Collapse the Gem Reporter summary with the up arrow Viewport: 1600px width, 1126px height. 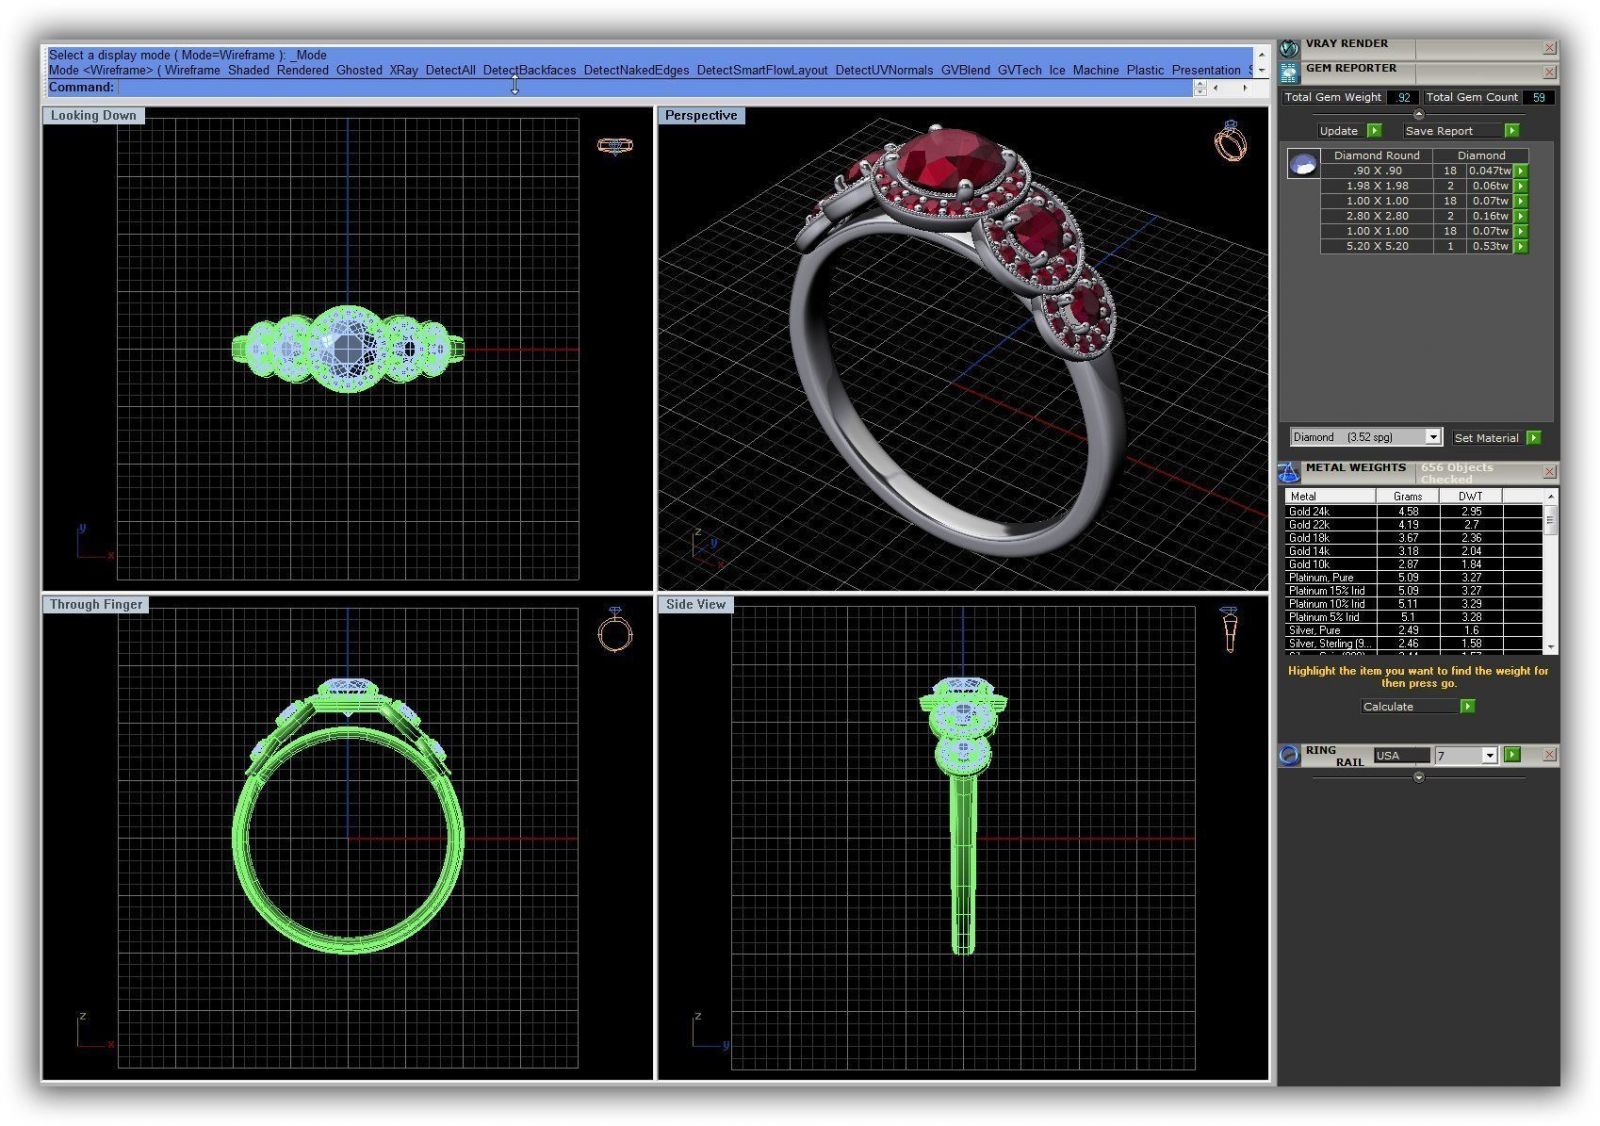1418,114
